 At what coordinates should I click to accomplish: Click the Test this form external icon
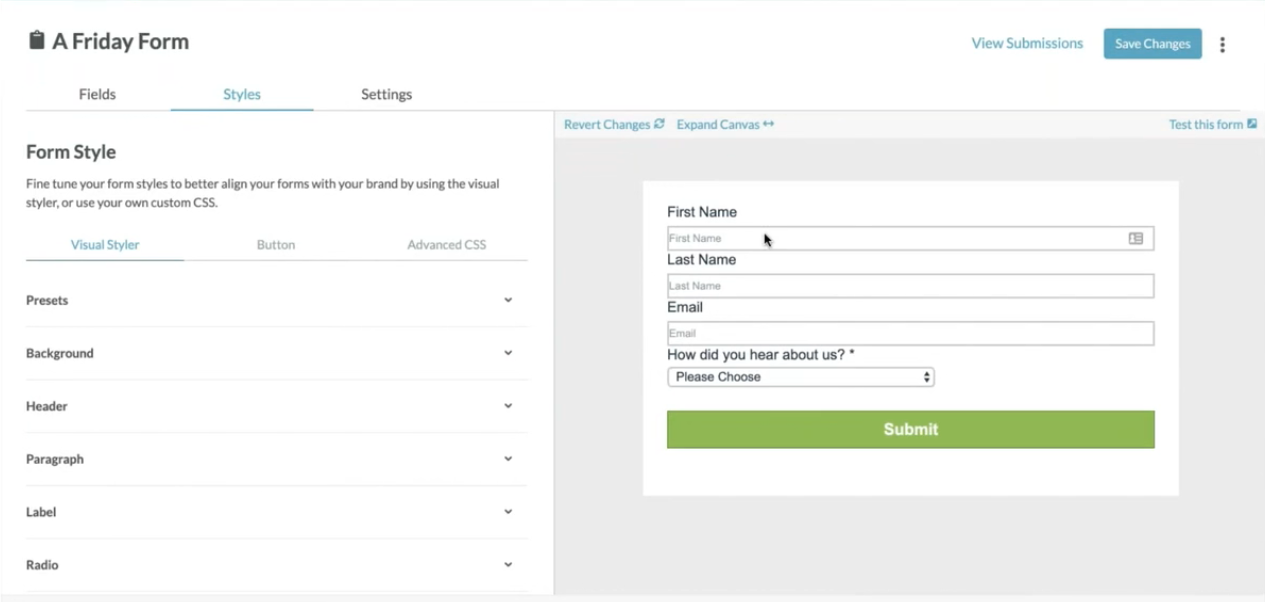(1252, 124)
